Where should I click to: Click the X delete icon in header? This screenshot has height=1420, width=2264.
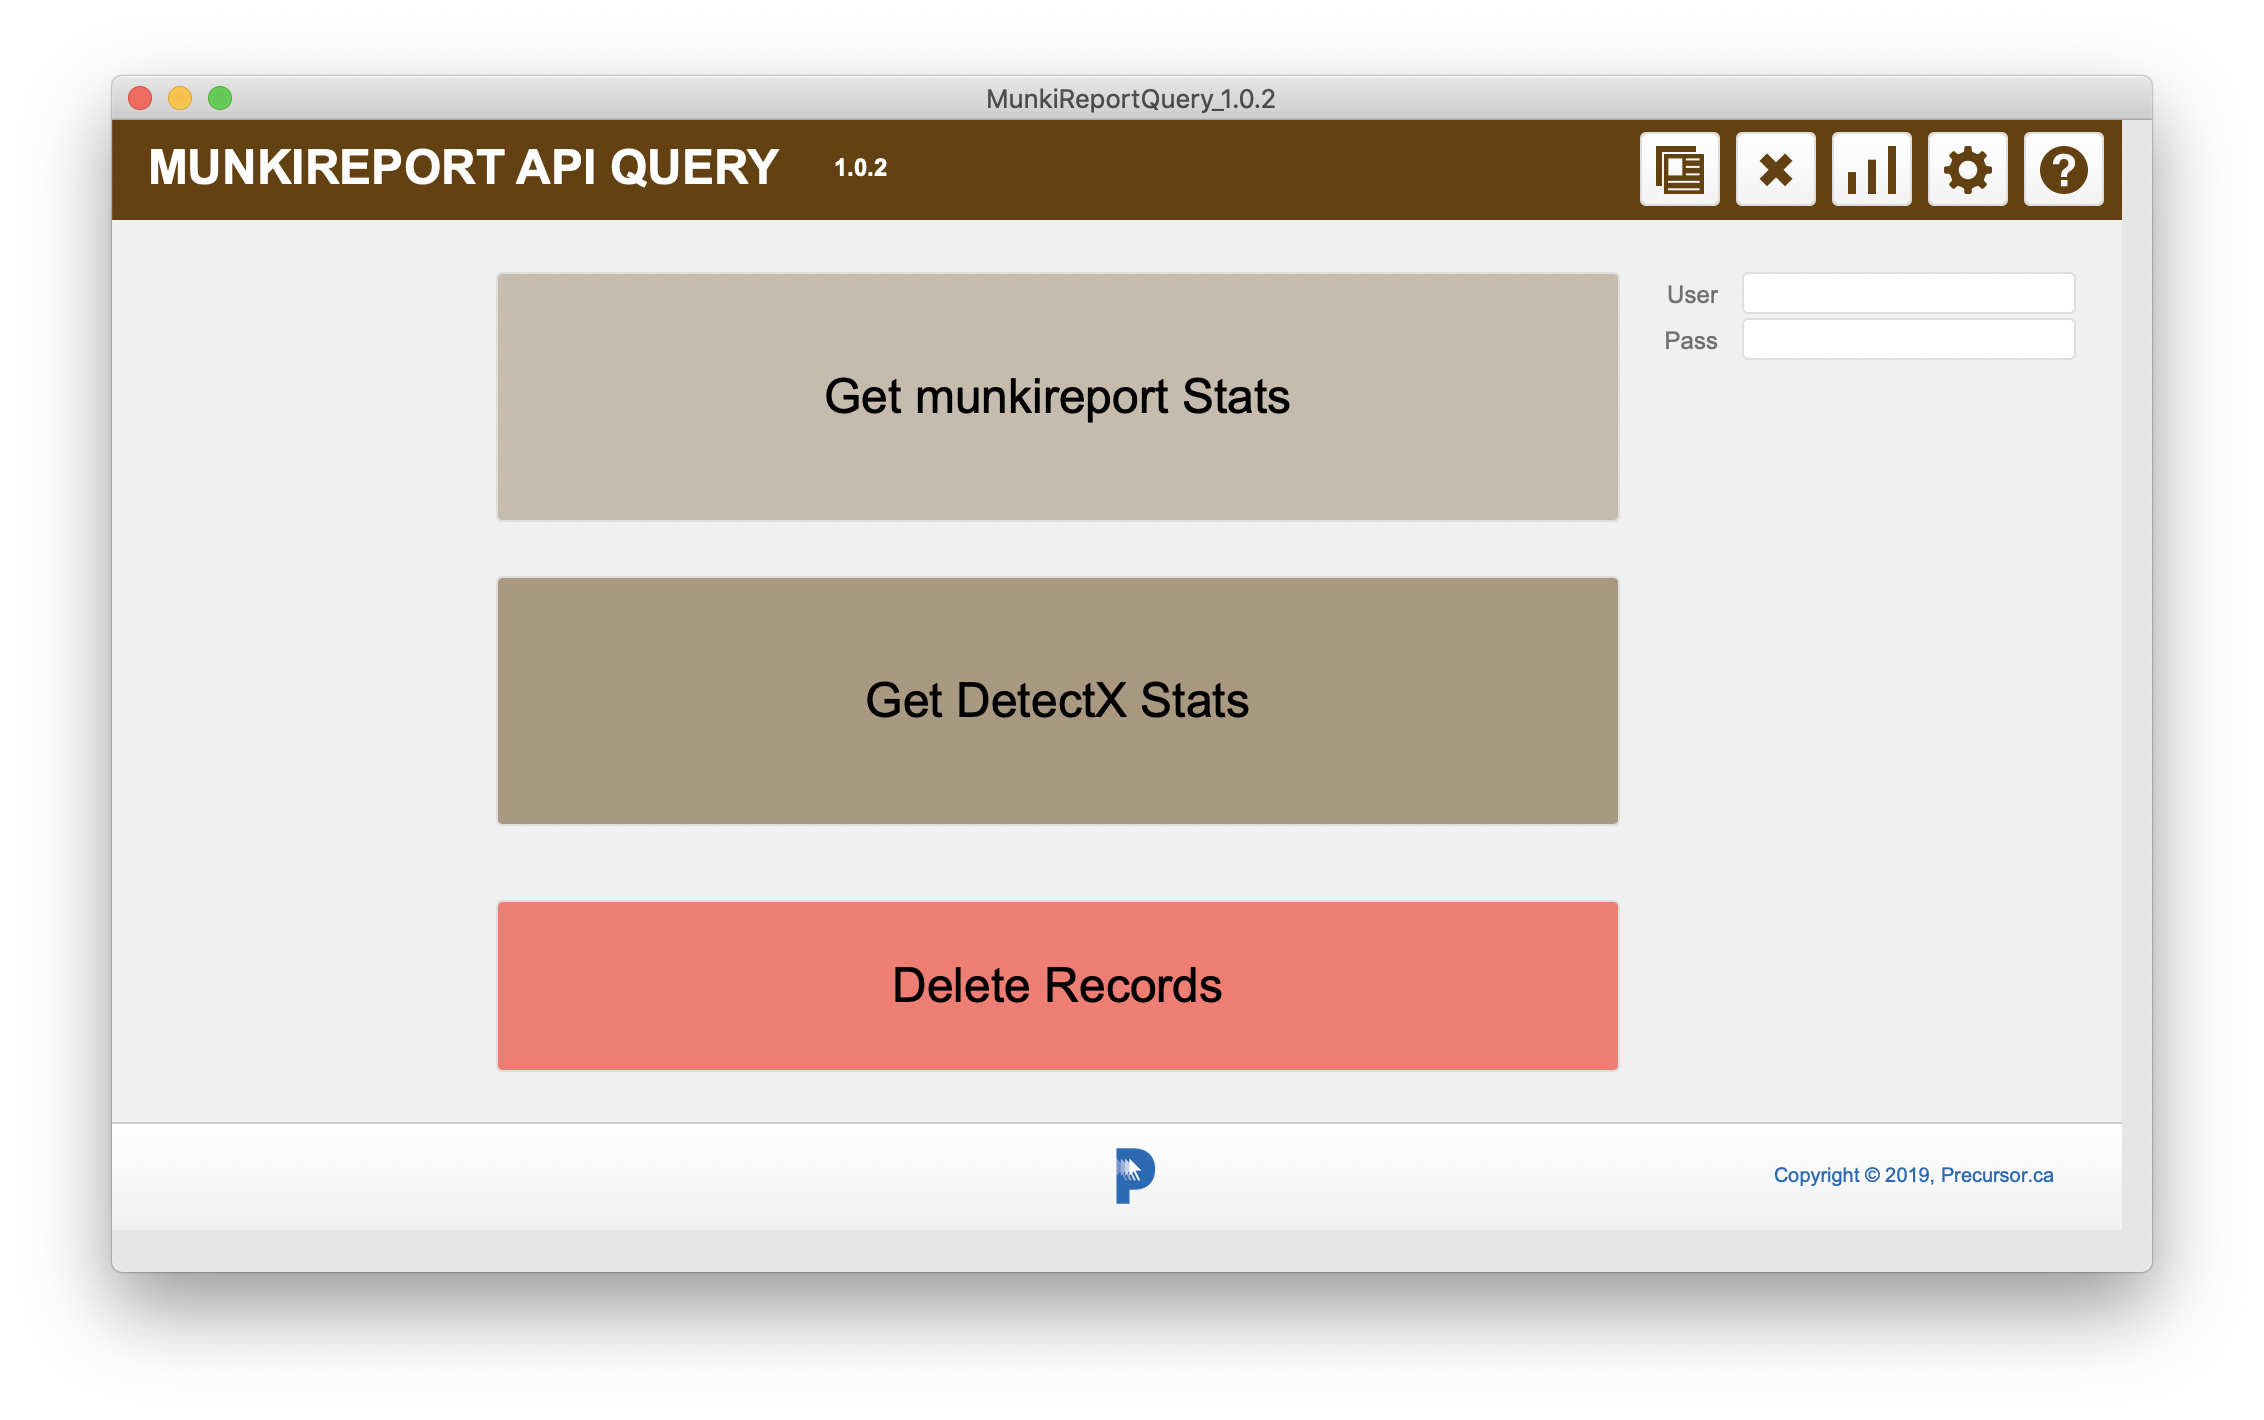pos(1776,169)
